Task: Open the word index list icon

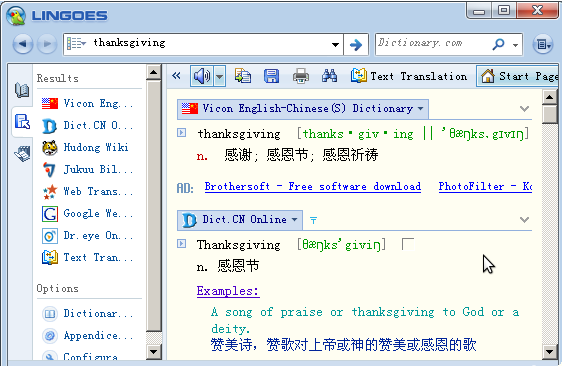Action: point(76,43)
